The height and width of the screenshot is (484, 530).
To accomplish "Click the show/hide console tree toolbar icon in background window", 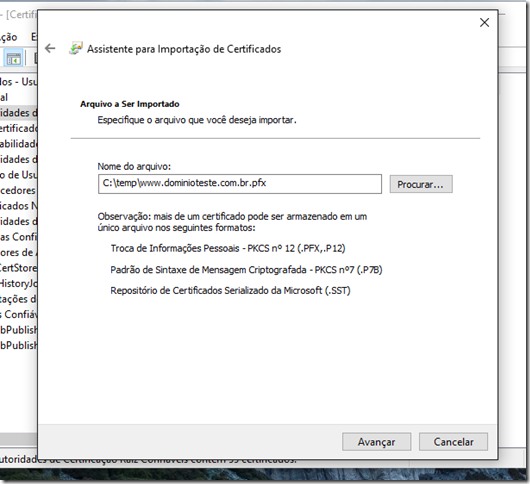I will tap(14, 59).
